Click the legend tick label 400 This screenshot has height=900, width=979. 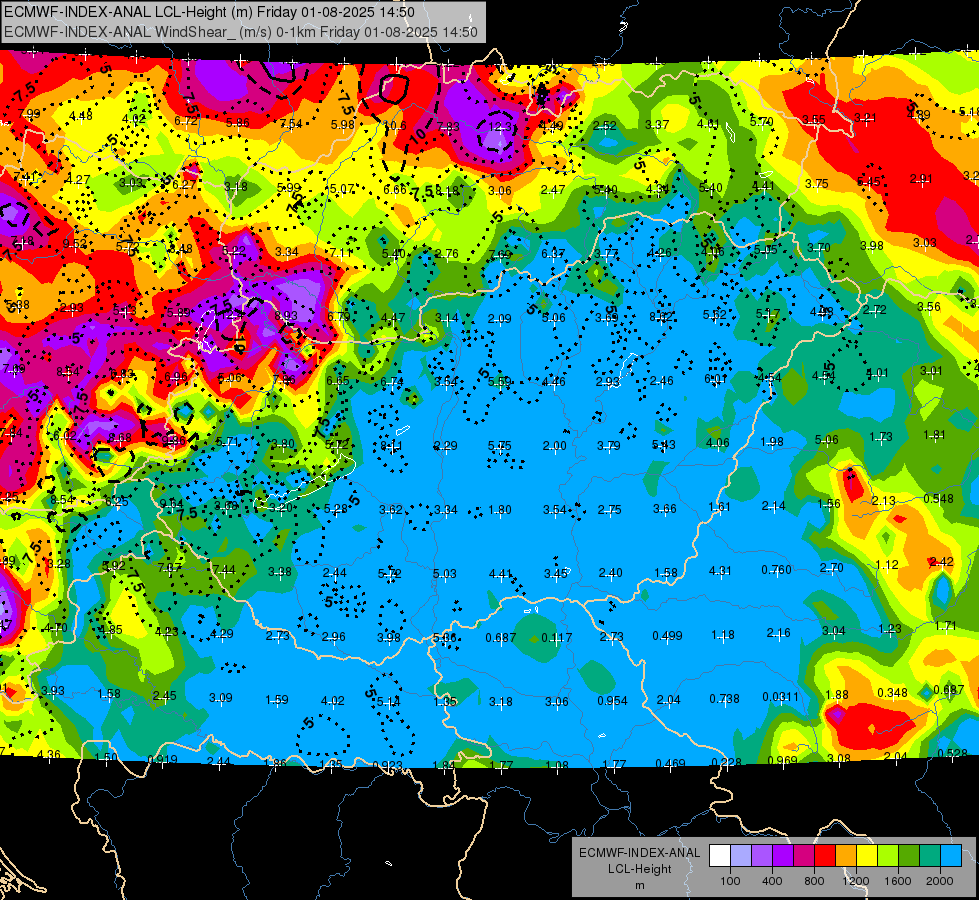[x=772, y=881]
